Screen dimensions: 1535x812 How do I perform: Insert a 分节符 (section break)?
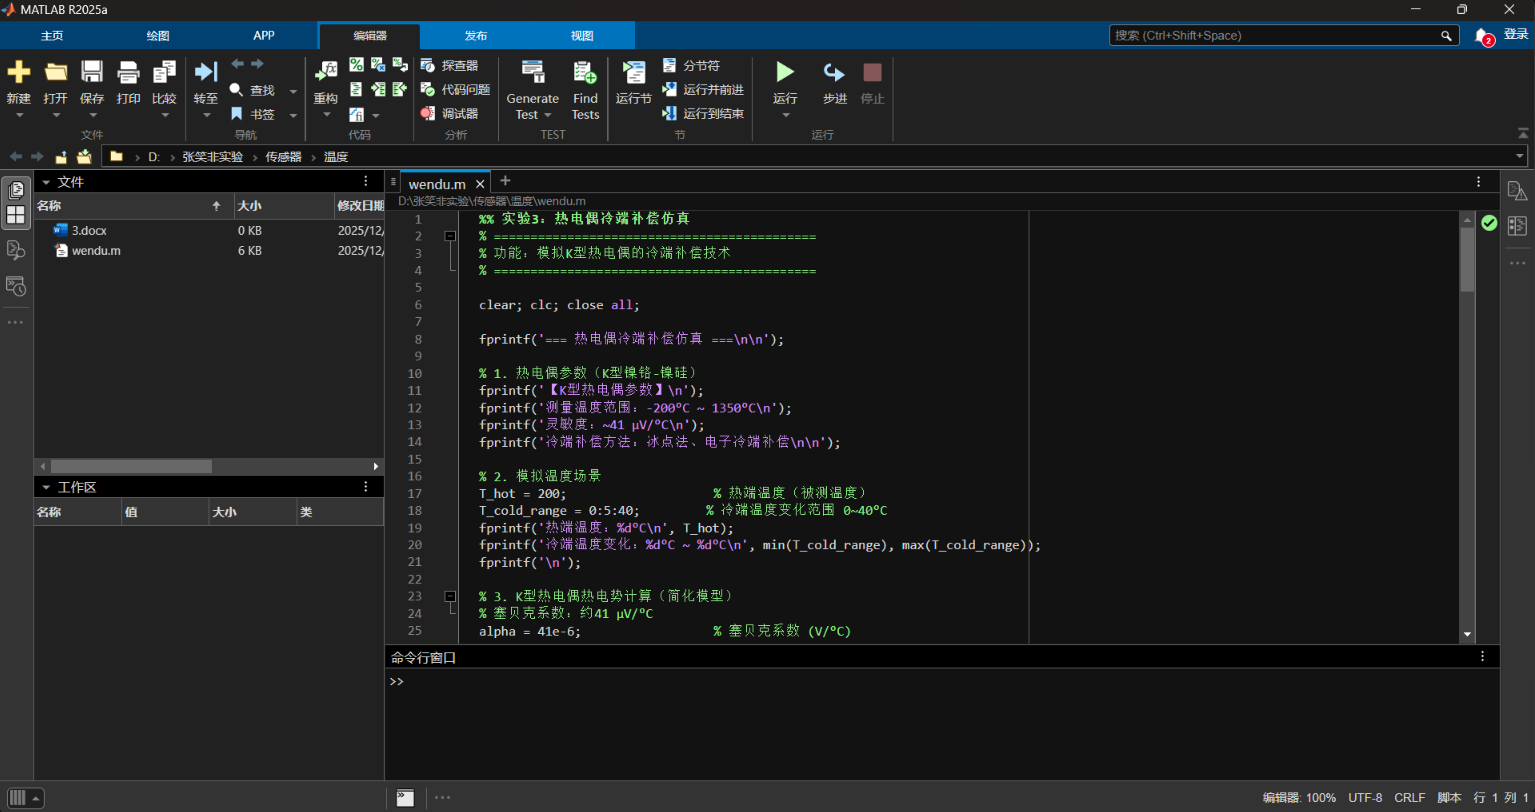691,65
